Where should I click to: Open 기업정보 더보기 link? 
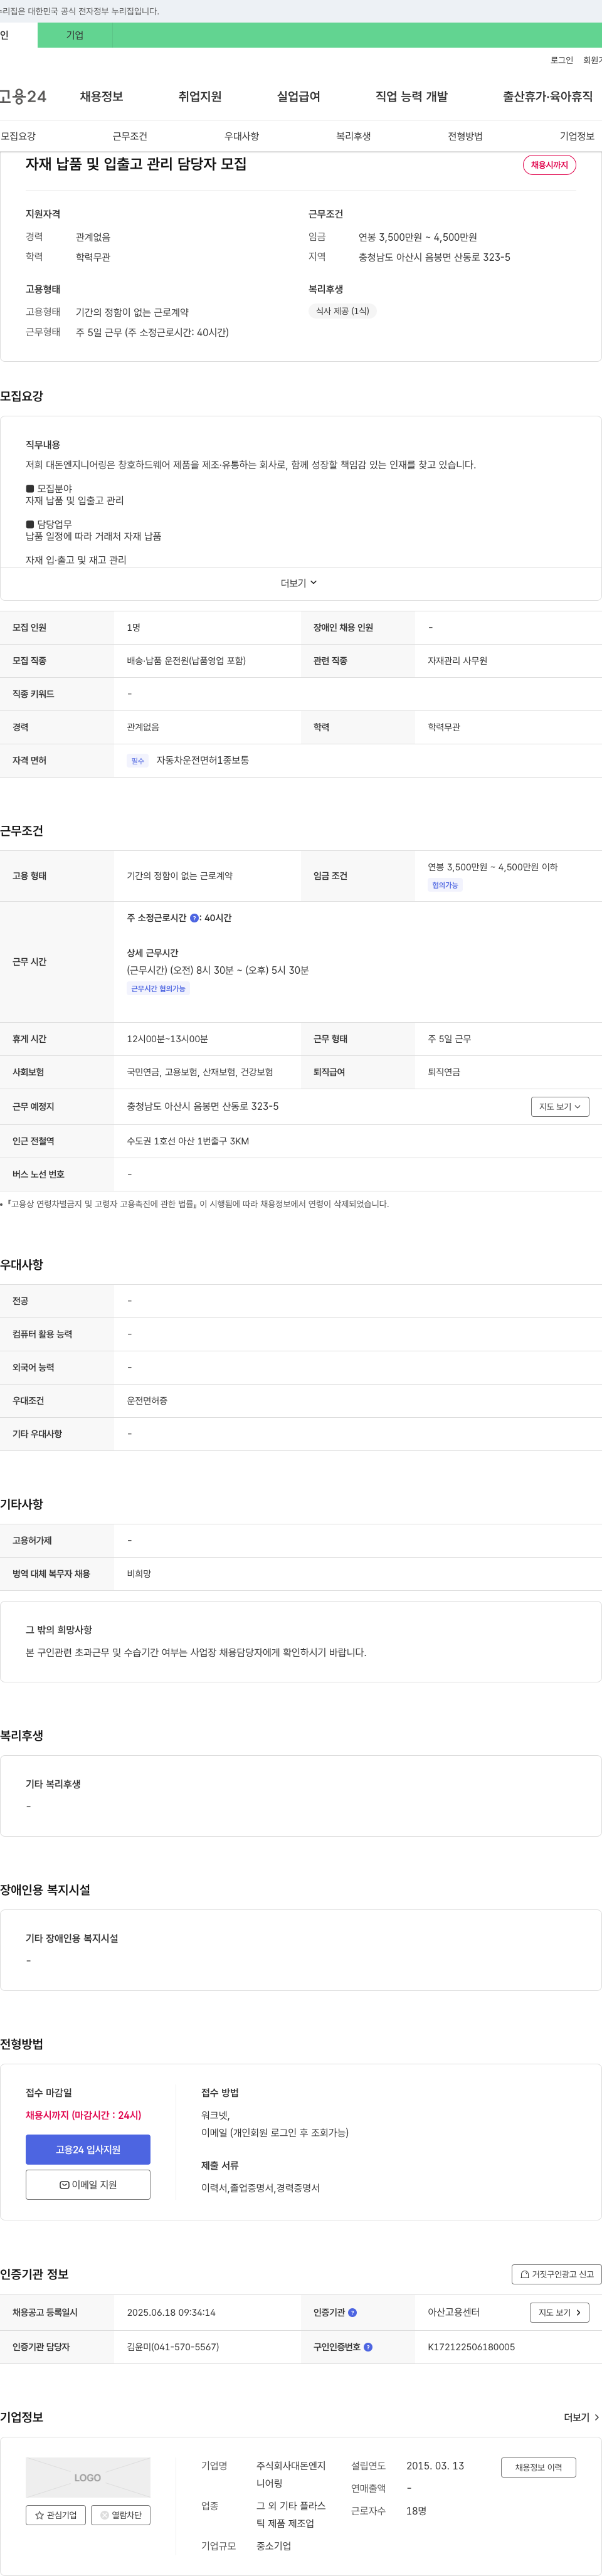pyautogui.click(x=582, y=2417)
